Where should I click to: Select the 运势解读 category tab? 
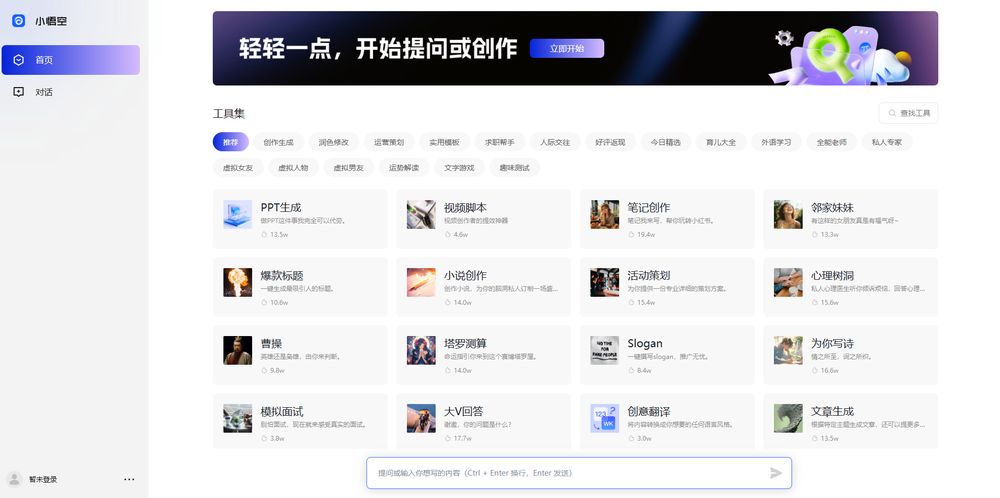(404, 168)
